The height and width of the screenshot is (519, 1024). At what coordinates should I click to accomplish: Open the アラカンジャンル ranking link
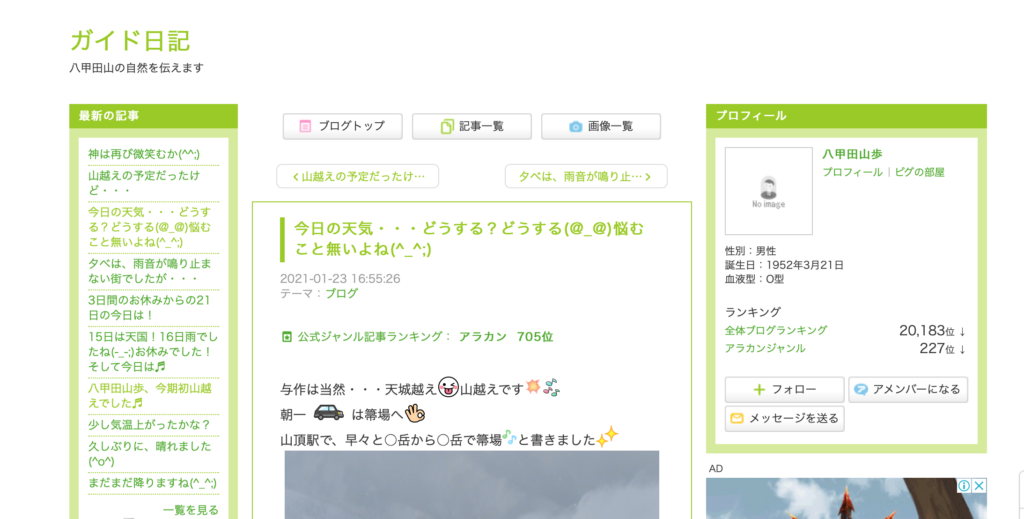(765, 348)
